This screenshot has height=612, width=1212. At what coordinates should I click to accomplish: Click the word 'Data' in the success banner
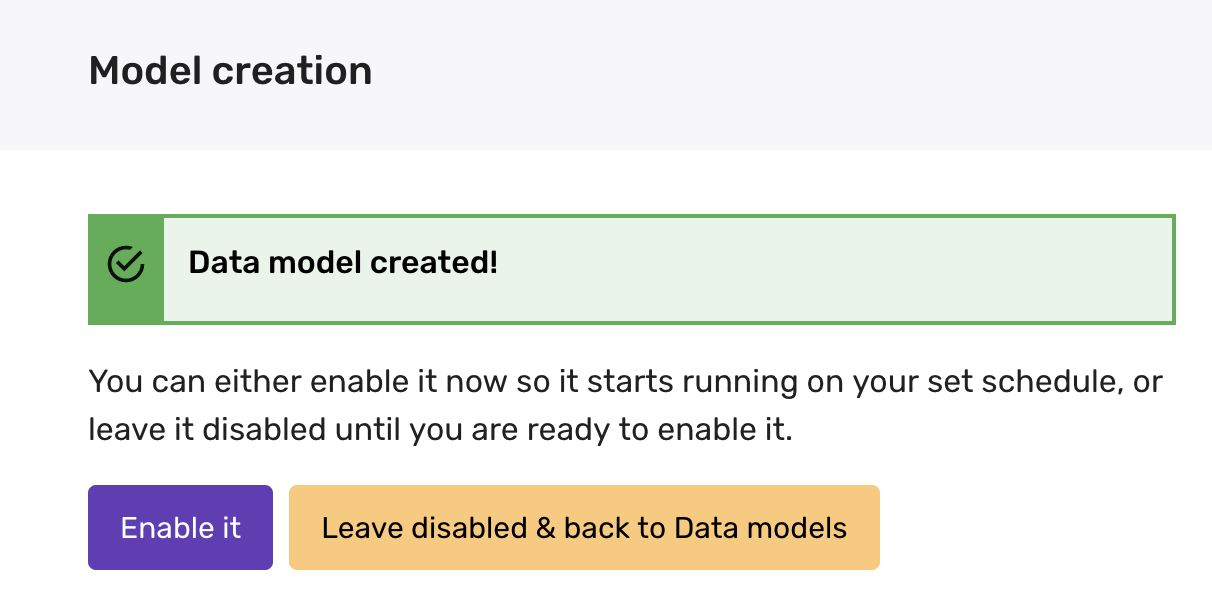(220, 263)
